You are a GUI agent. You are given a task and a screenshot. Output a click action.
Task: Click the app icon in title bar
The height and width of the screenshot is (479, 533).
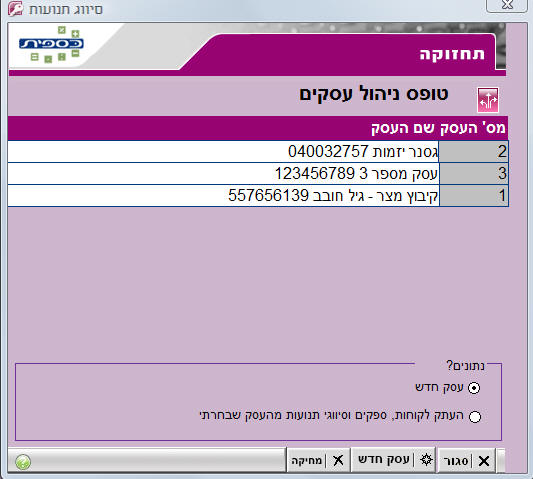tap(16, 8)
